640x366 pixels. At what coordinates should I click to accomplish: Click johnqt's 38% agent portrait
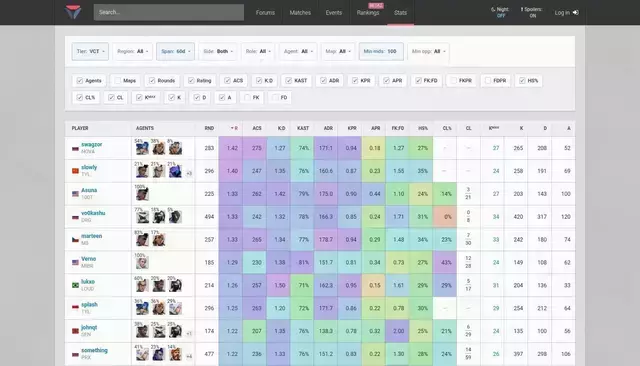(142, 331)
